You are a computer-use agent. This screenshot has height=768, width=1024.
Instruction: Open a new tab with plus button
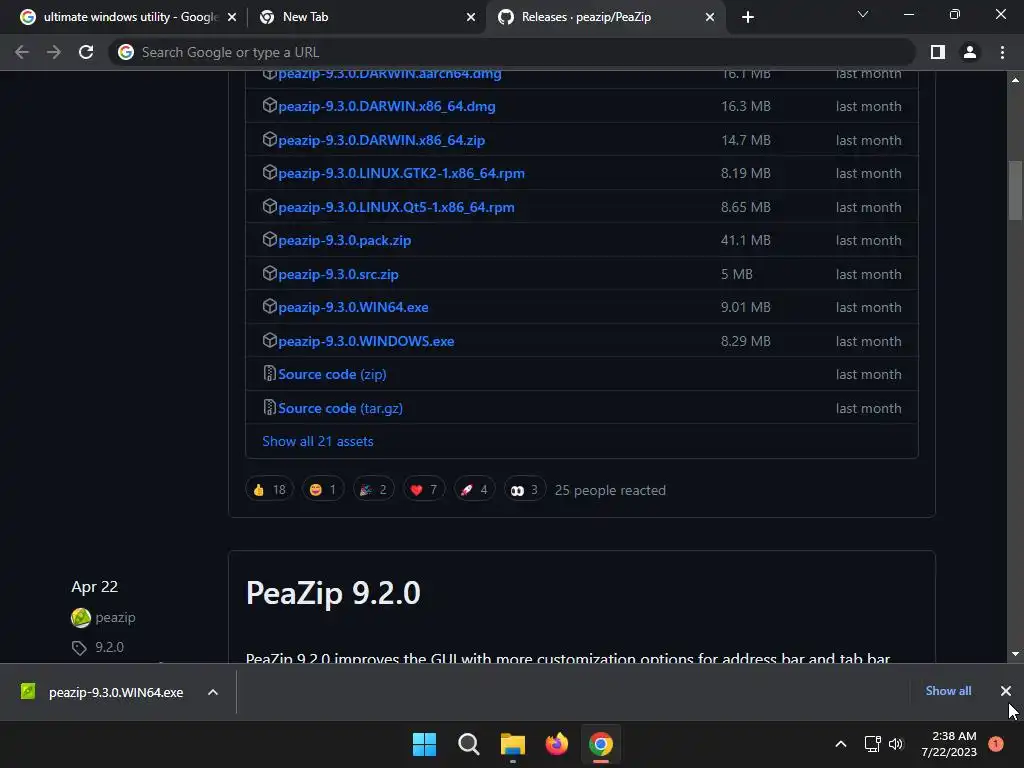click(x=748, y=17)
